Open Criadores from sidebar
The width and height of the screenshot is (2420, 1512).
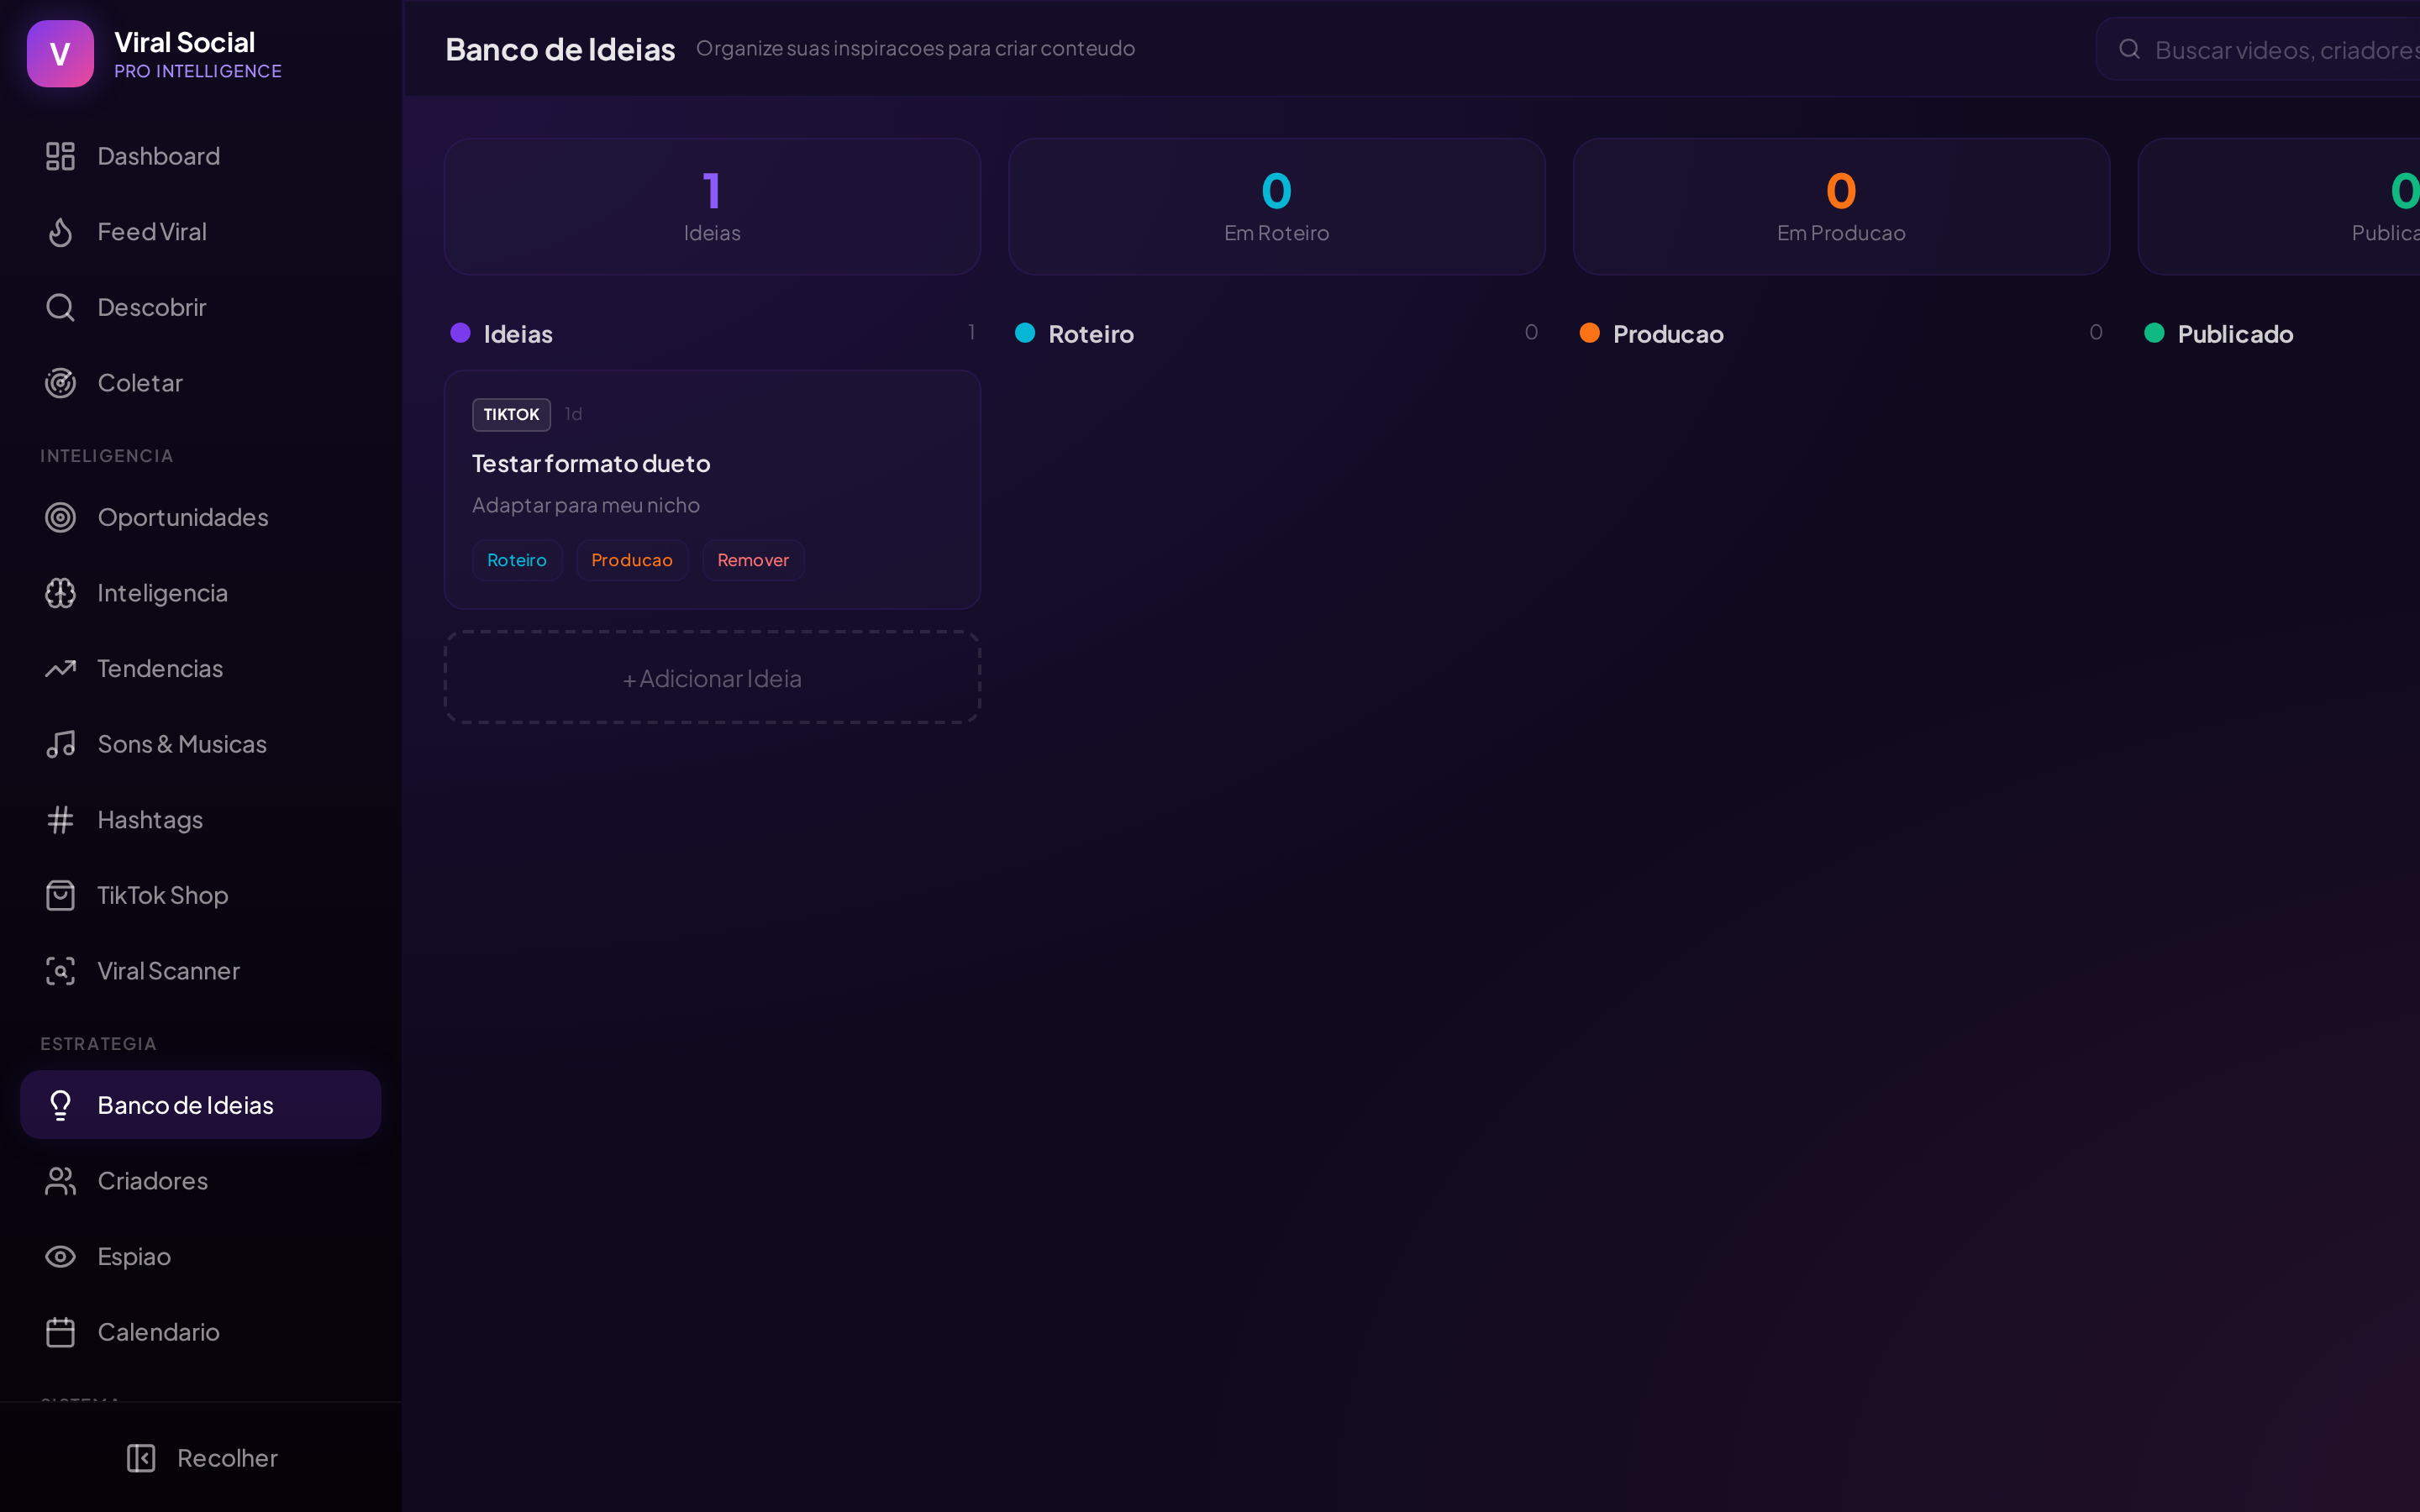point(200,1181)
